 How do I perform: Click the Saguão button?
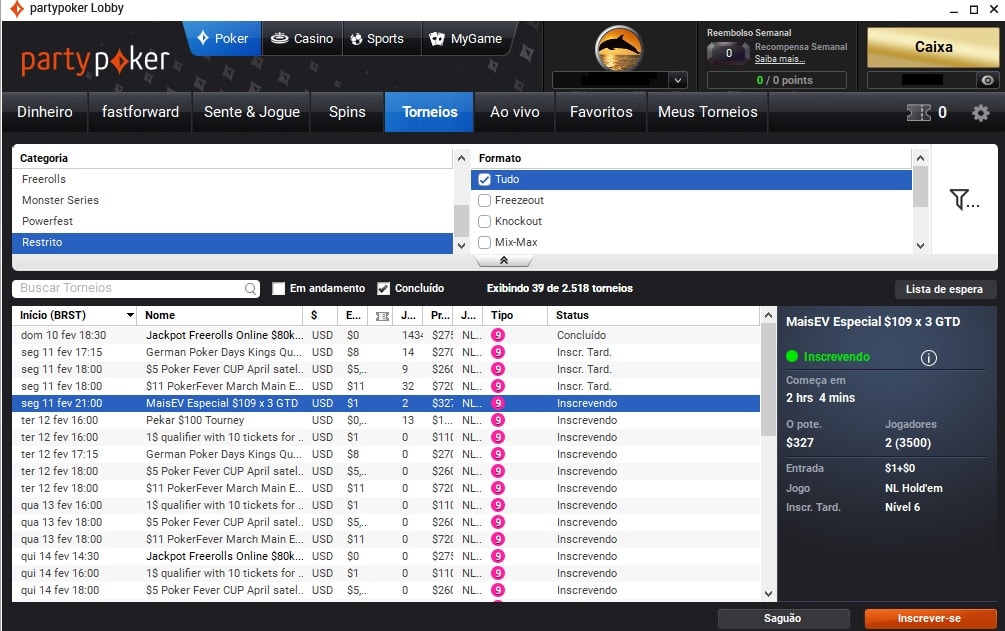783,618
